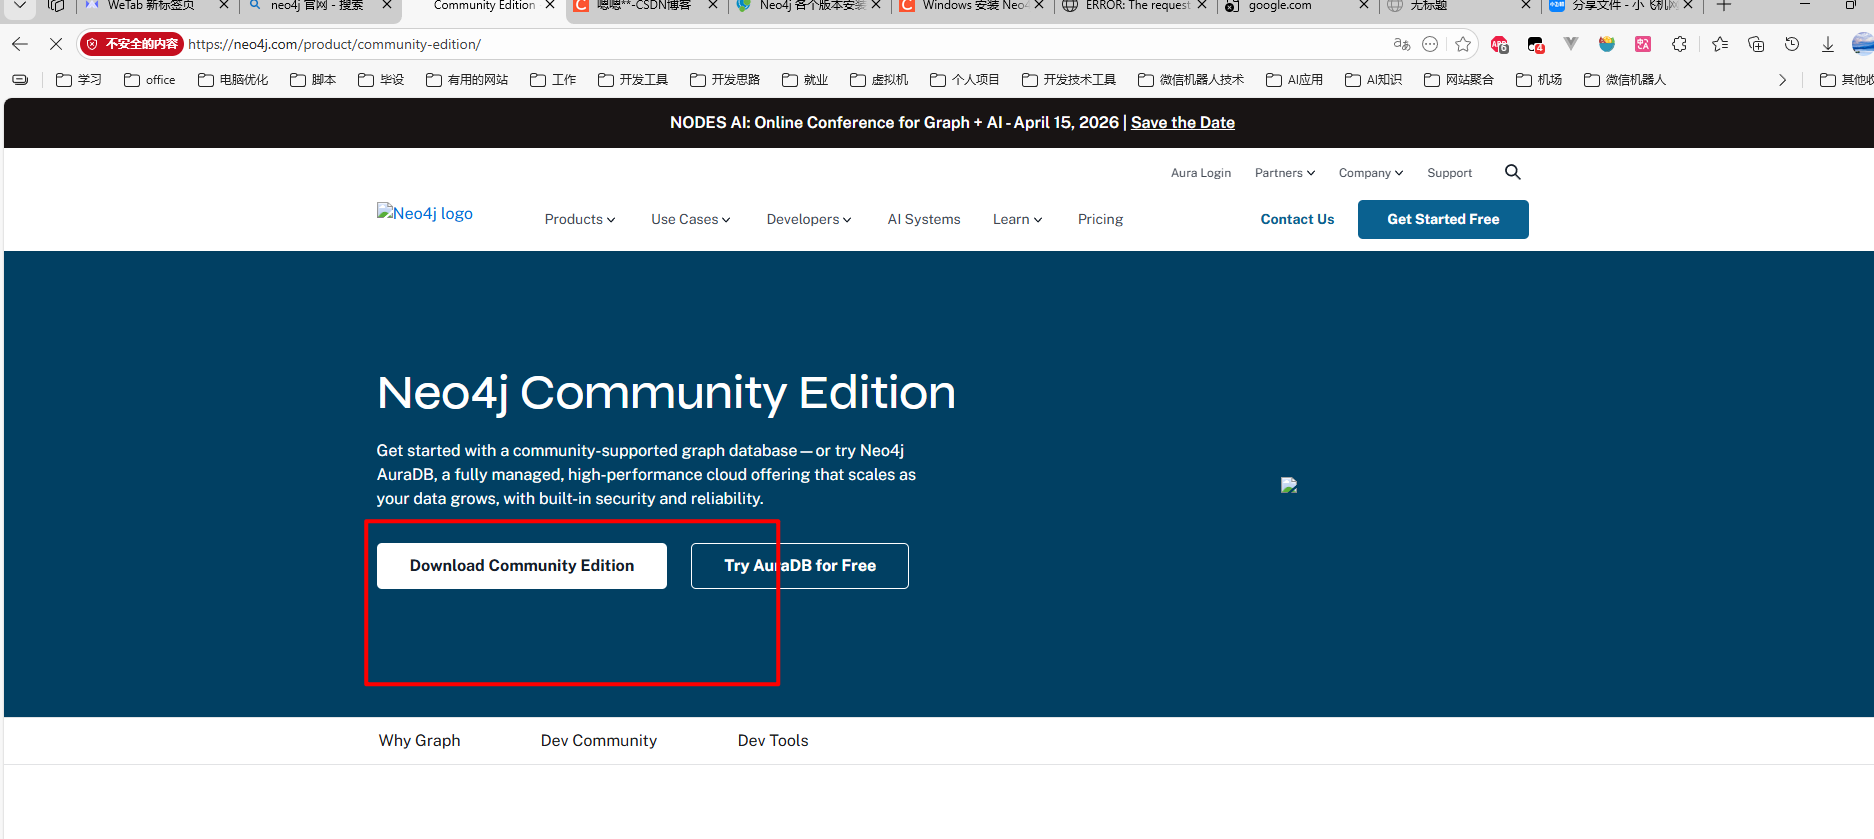Screen dimensions: 1874x839
Task: Click the profile avatar in the toolbar
Action: (1863, 44)
